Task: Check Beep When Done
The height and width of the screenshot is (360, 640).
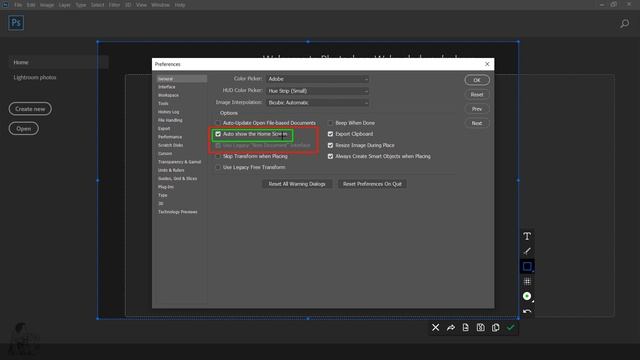Action: tap(330, 123)
